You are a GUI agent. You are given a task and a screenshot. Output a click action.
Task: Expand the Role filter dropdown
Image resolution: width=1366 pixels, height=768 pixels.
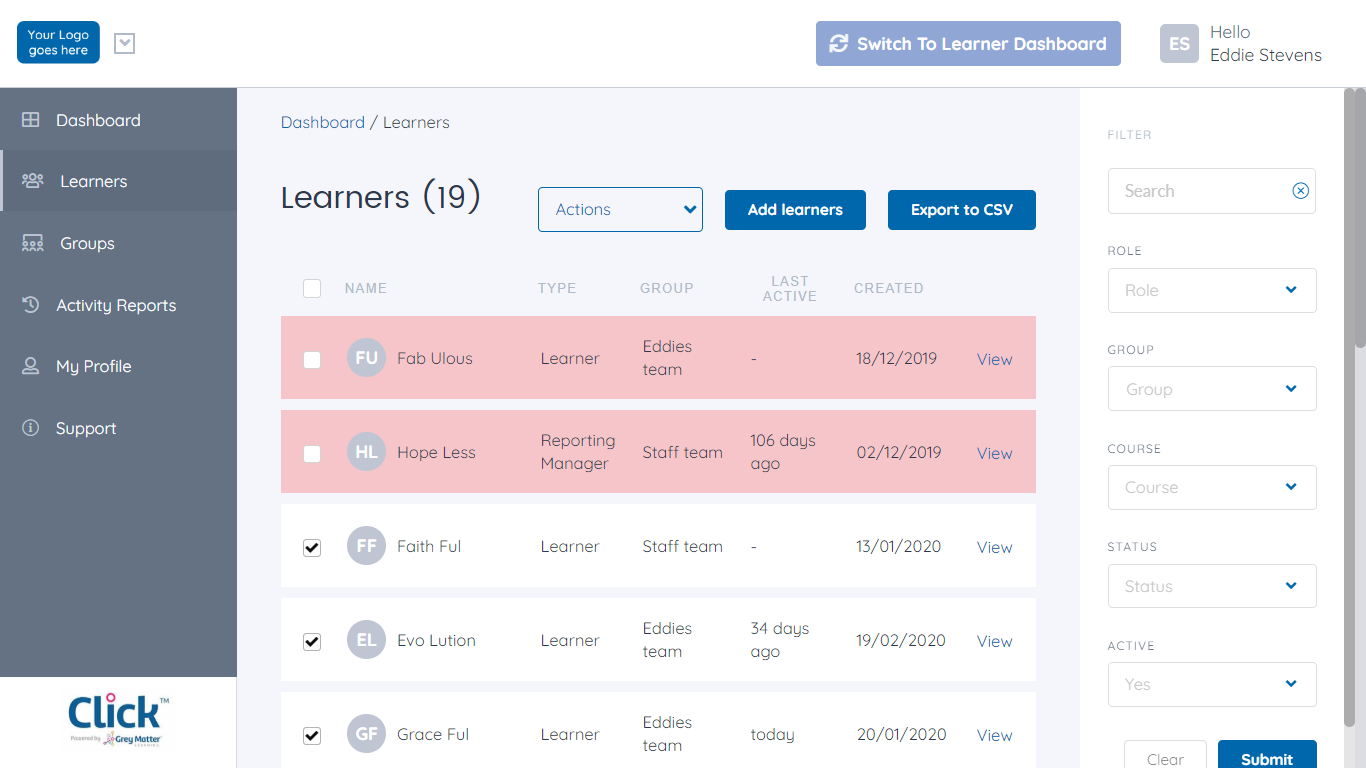click(x=1212, y=290)
